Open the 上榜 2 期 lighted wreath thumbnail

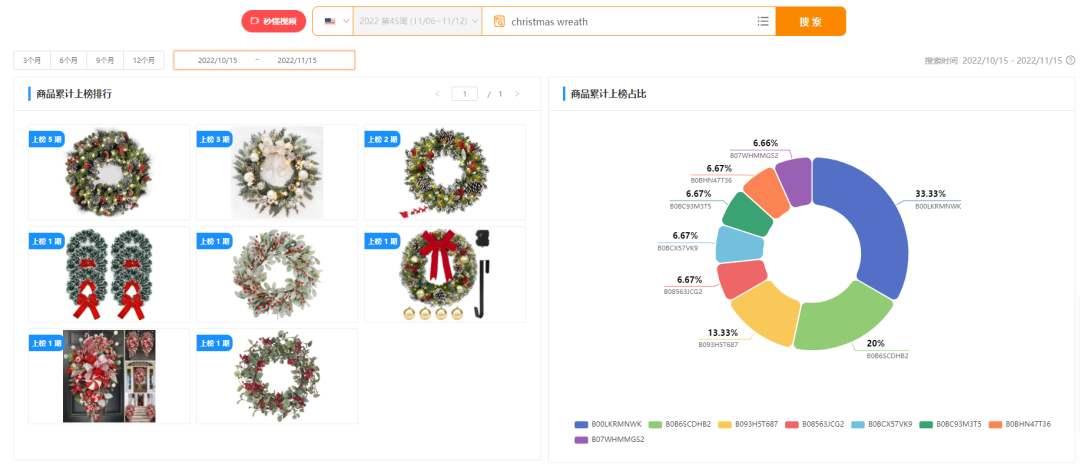click(445, 172)
